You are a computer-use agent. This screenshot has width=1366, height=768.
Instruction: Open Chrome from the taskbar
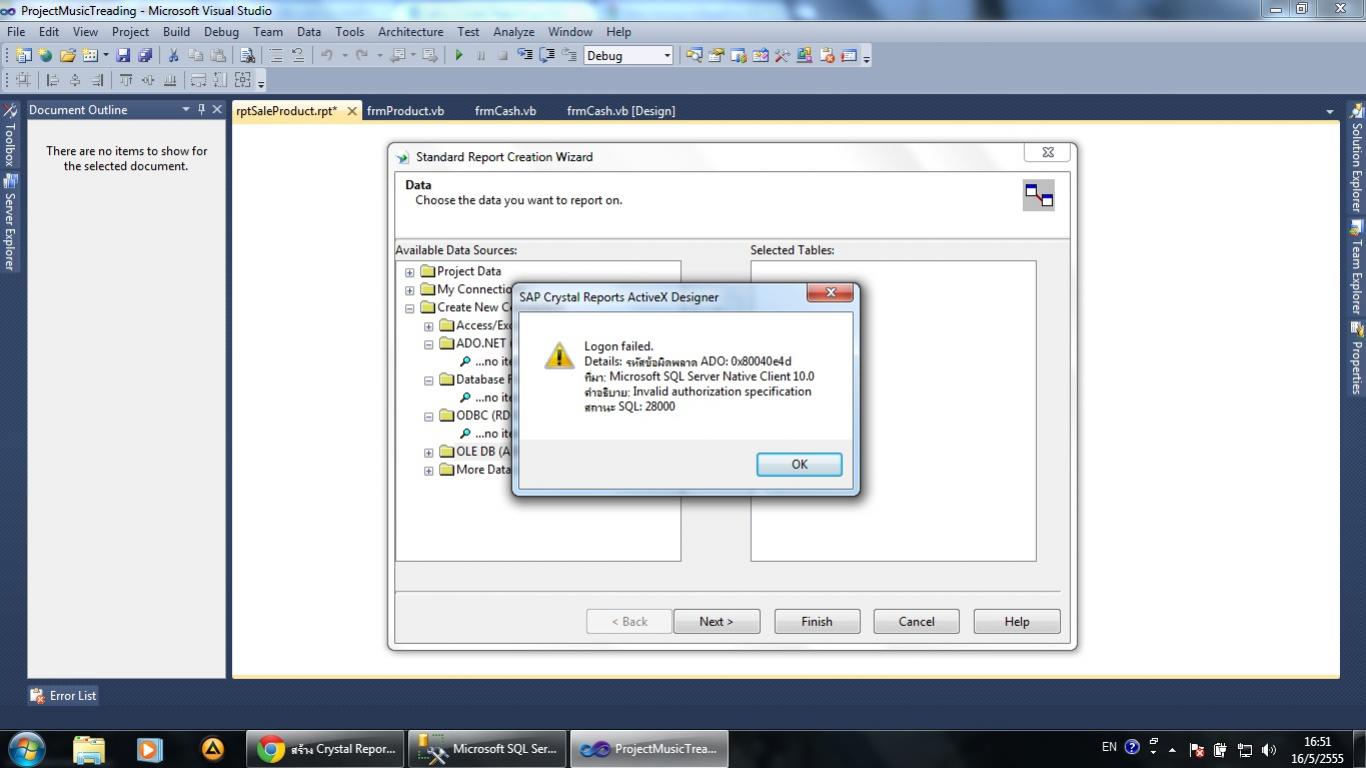[x=326, y=748]
